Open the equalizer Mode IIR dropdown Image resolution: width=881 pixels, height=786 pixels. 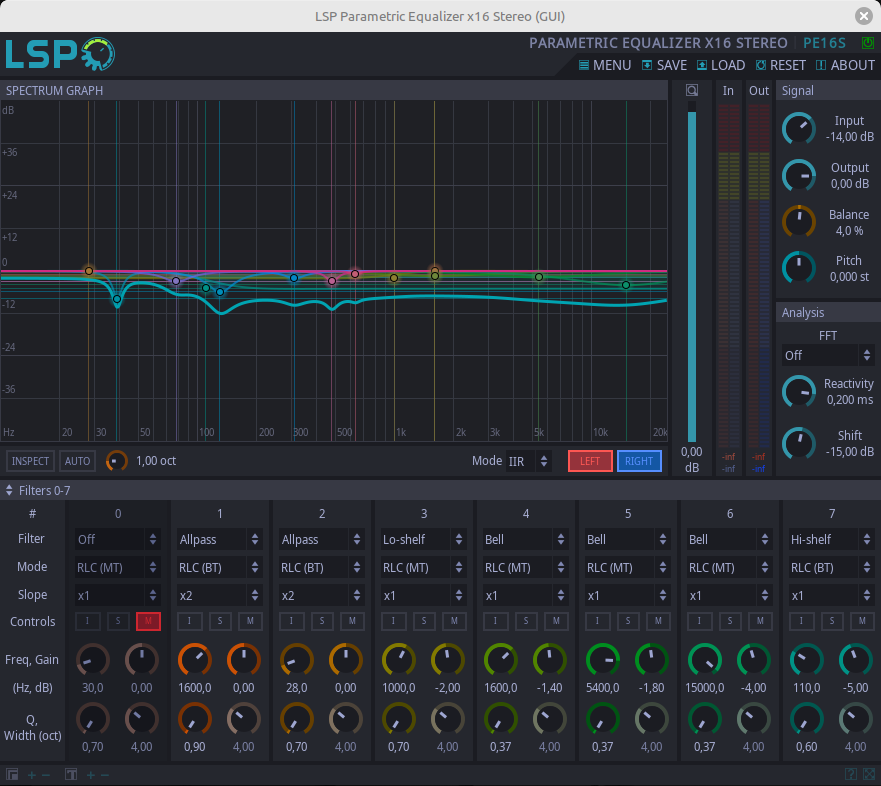528,461
